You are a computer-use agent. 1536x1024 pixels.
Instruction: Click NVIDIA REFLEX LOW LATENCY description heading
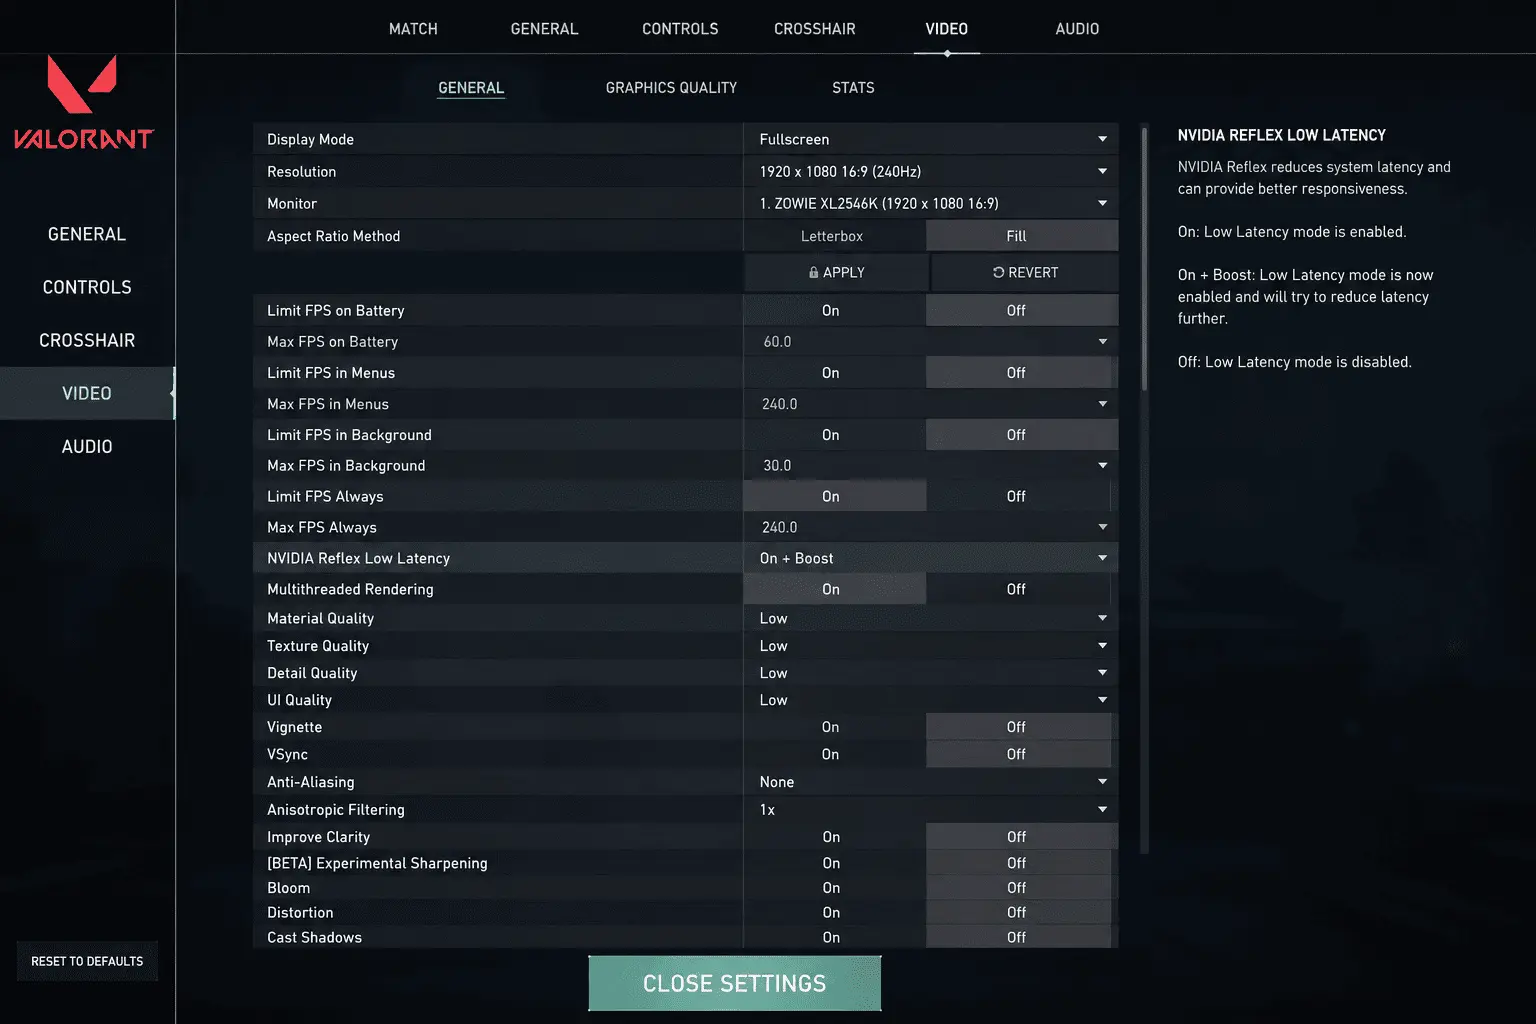point(1281,135)
